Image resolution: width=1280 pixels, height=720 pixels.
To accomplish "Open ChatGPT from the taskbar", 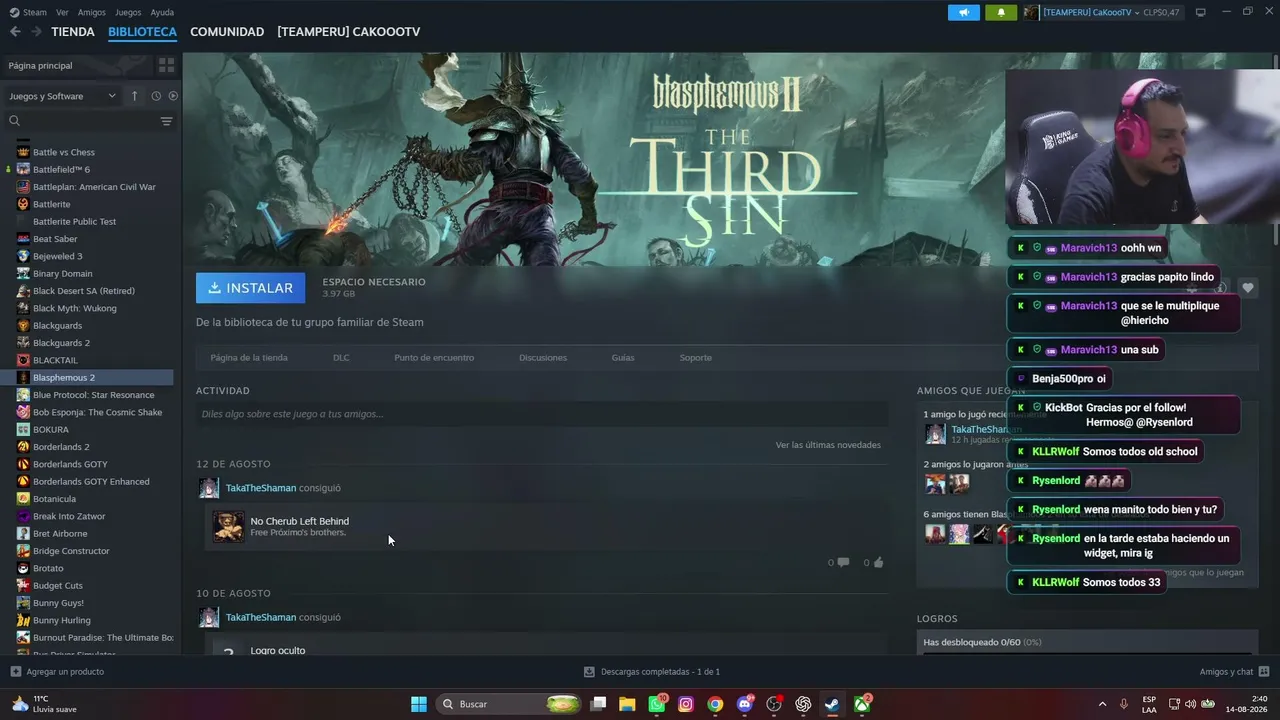I will [803, 704].
